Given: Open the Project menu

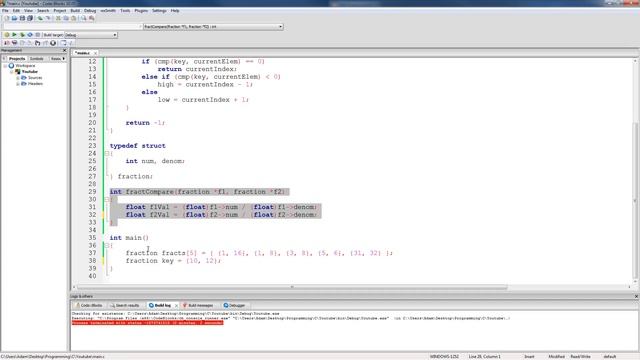Looking at the screenshot, I should [60, 11].
